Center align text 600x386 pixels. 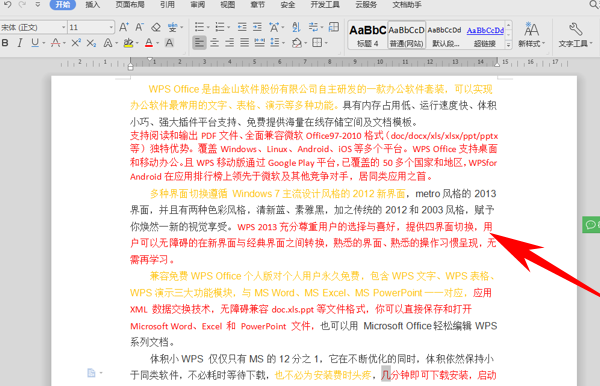click(x=214, y=43)
